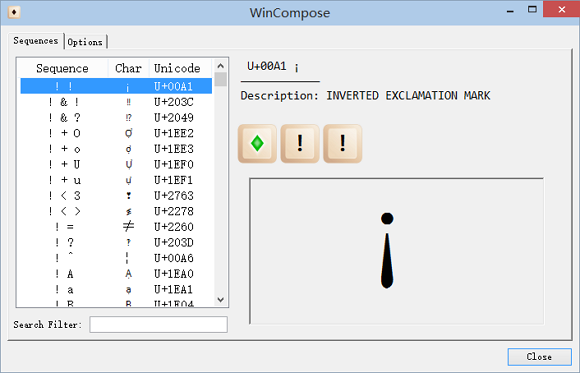Sort by the Sequence column header
Image resolution: width=580 pixels, height=373 pixels.
pyautogui.click(x=63, y=68)
